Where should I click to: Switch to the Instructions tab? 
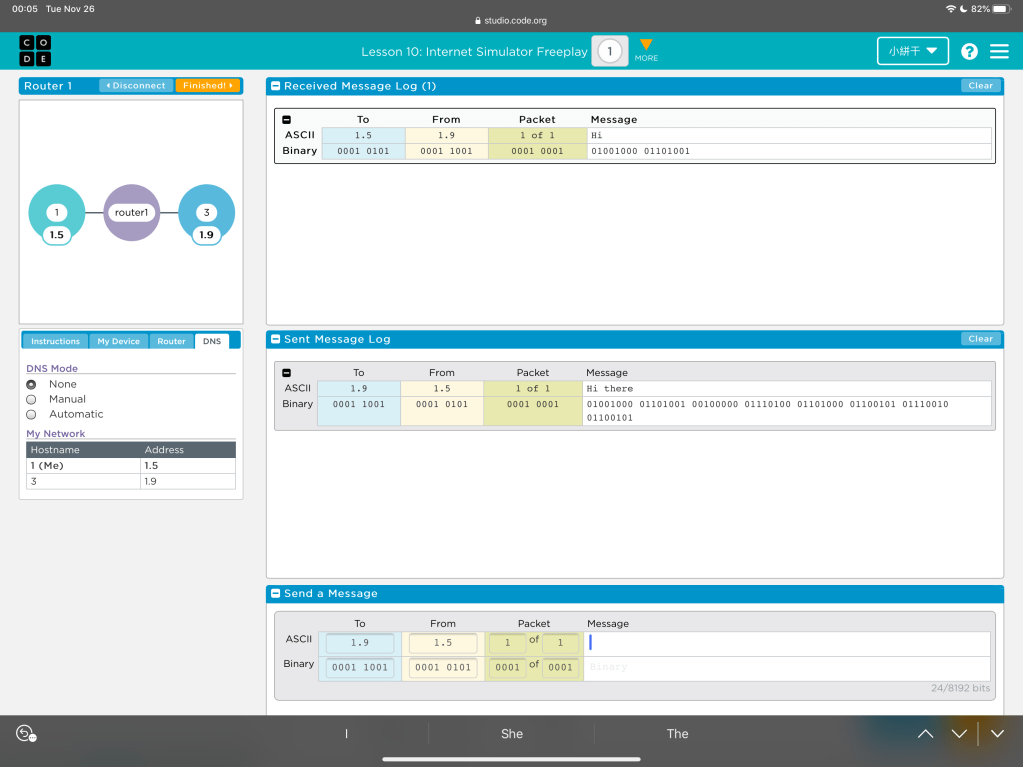click(55, 341)
